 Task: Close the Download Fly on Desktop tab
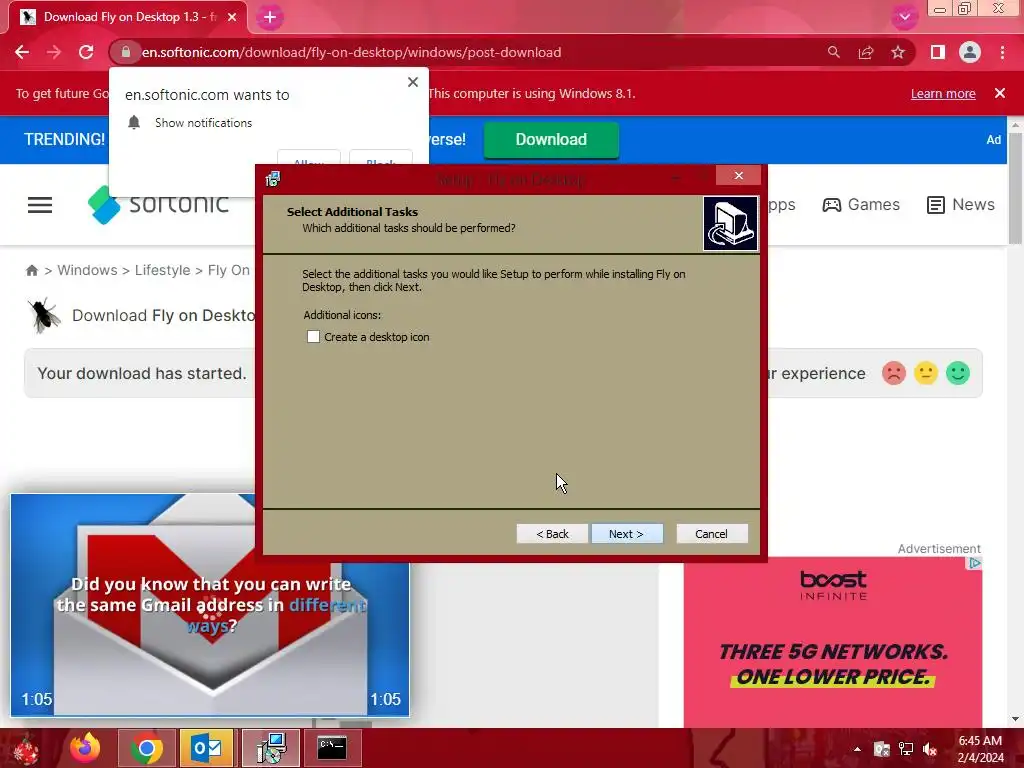click(232, 17)
